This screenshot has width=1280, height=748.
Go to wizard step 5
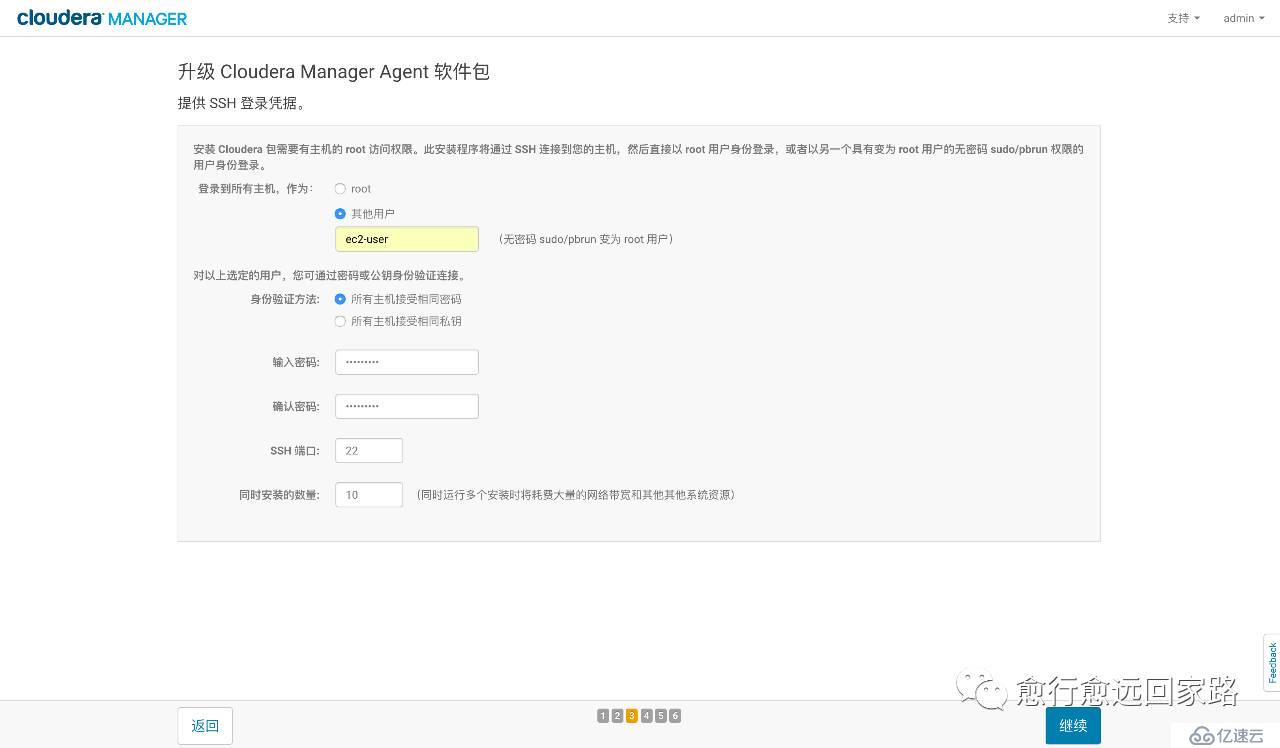pos(661,716)
